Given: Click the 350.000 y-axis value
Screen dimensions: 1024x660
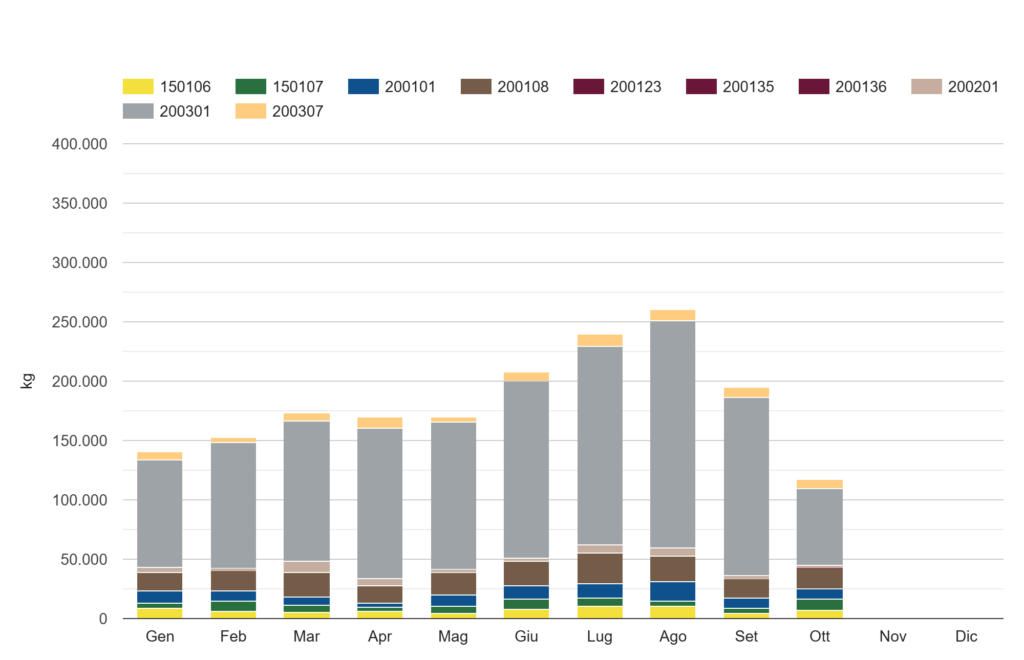Looking at the screenshot, I should click(x=80, y=204).
